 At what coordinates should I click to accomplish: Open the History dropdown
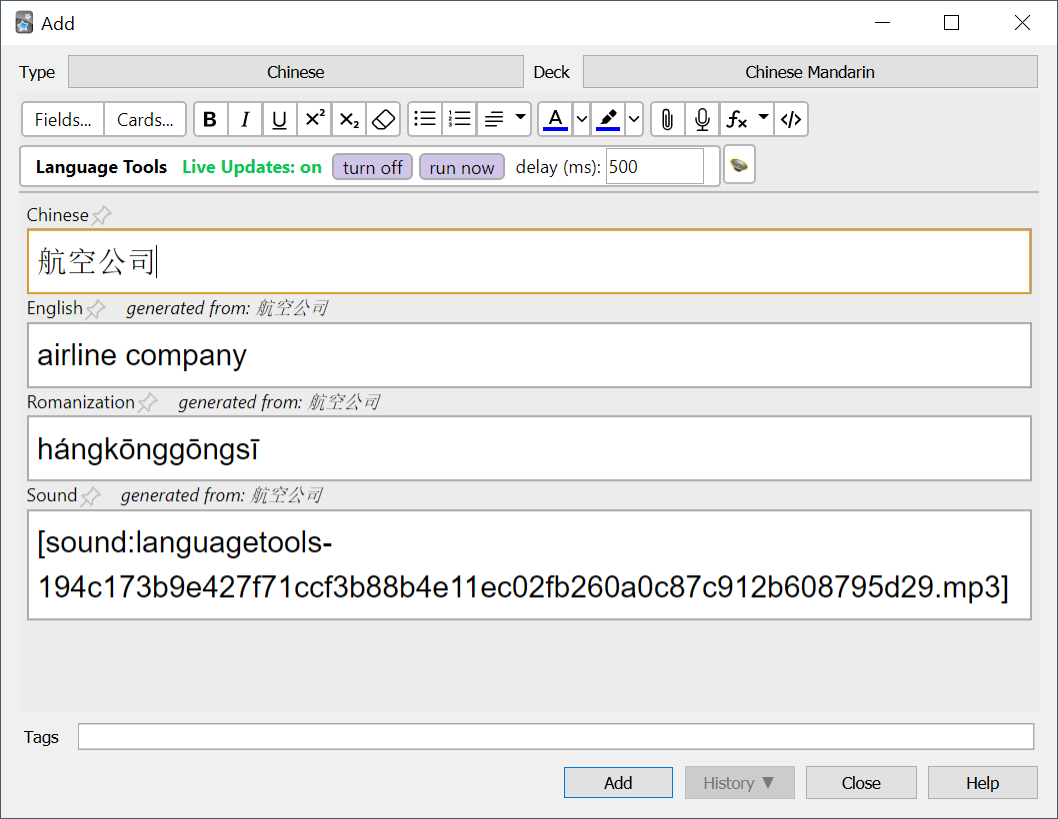pos(740,783)
